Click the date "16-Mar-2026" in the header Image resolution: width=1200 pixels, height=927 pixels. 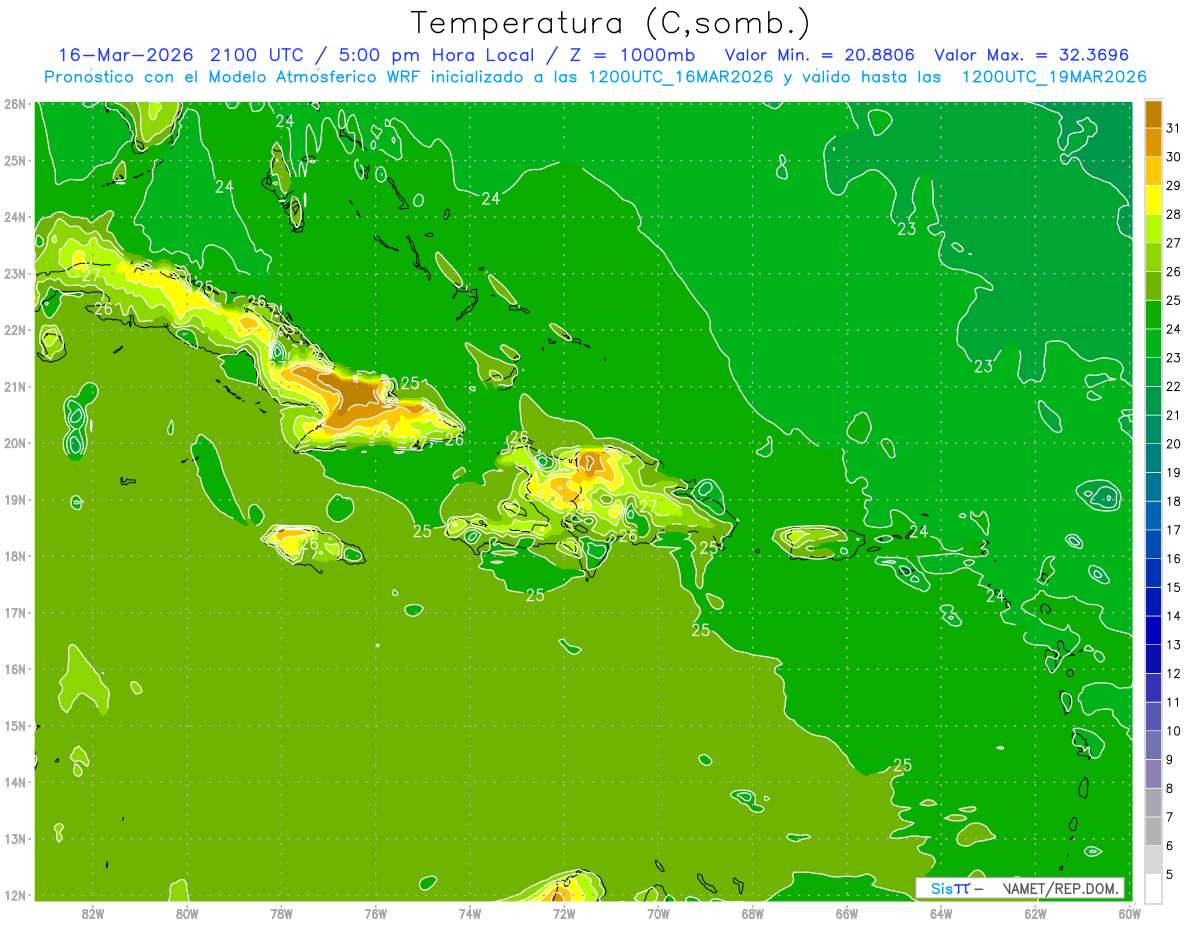pyautogui.click(x=126, y=54)
